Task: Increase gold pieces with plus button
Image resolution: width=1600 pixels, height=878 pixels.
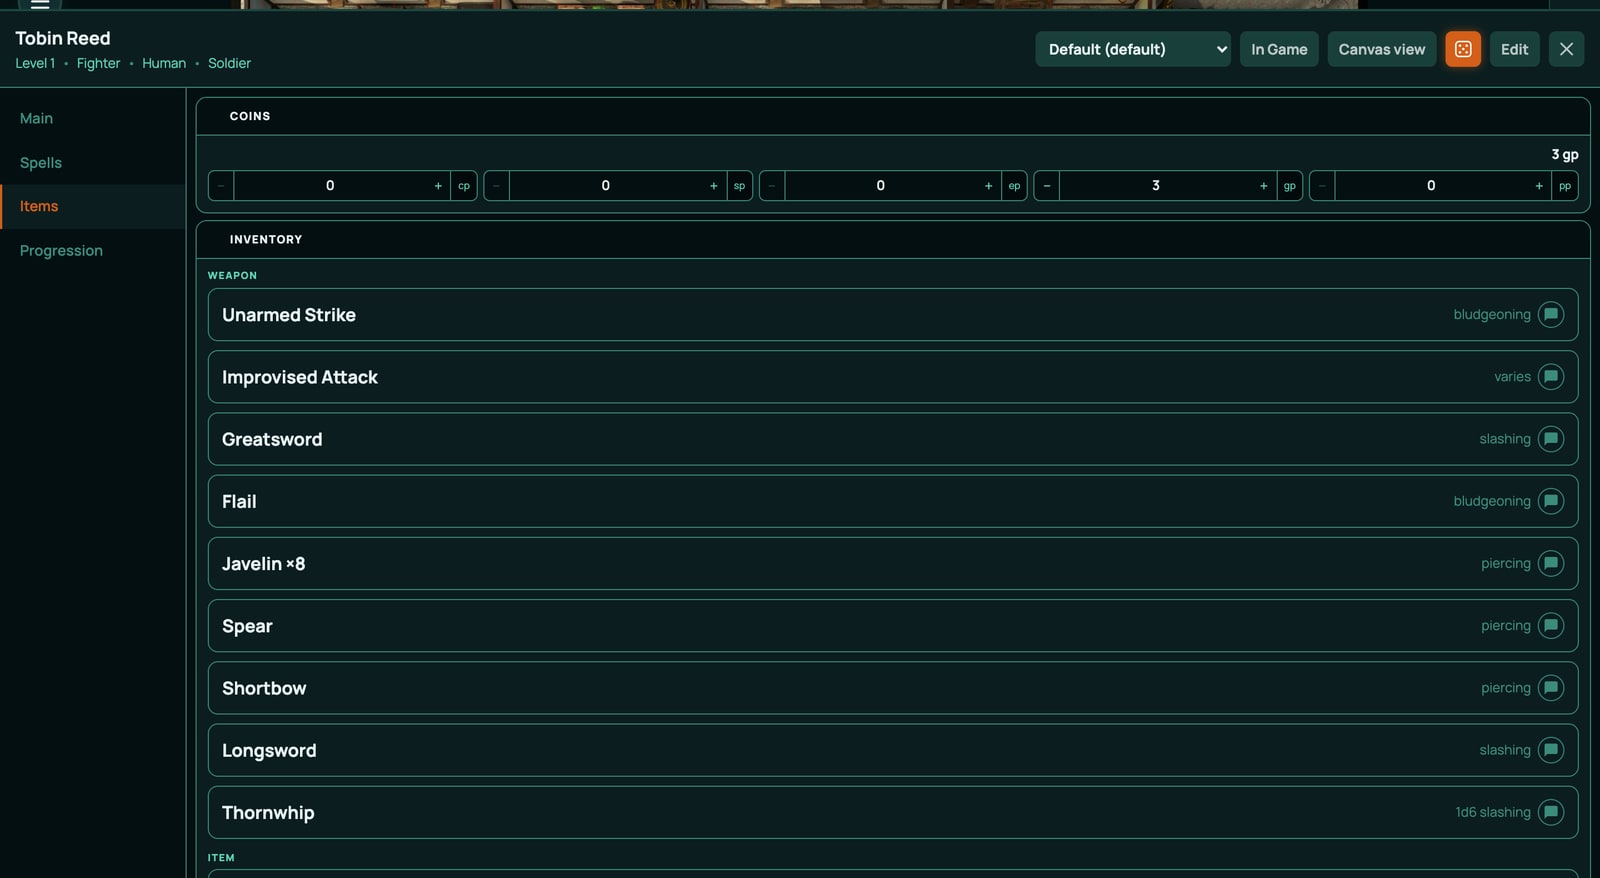Action: pyautogui.click(x=1263, y=186)
